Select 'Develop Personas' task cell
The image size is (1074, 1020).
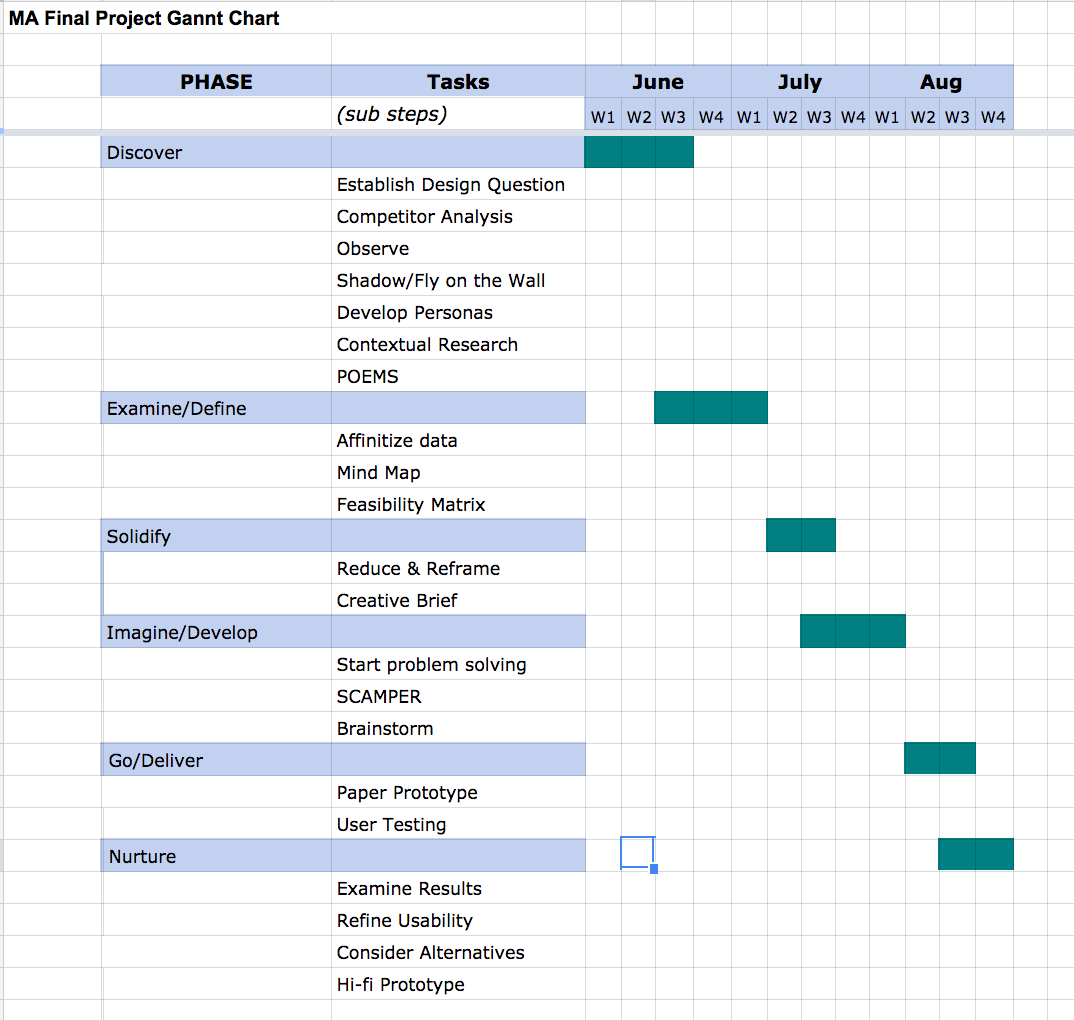coord(458,312)
